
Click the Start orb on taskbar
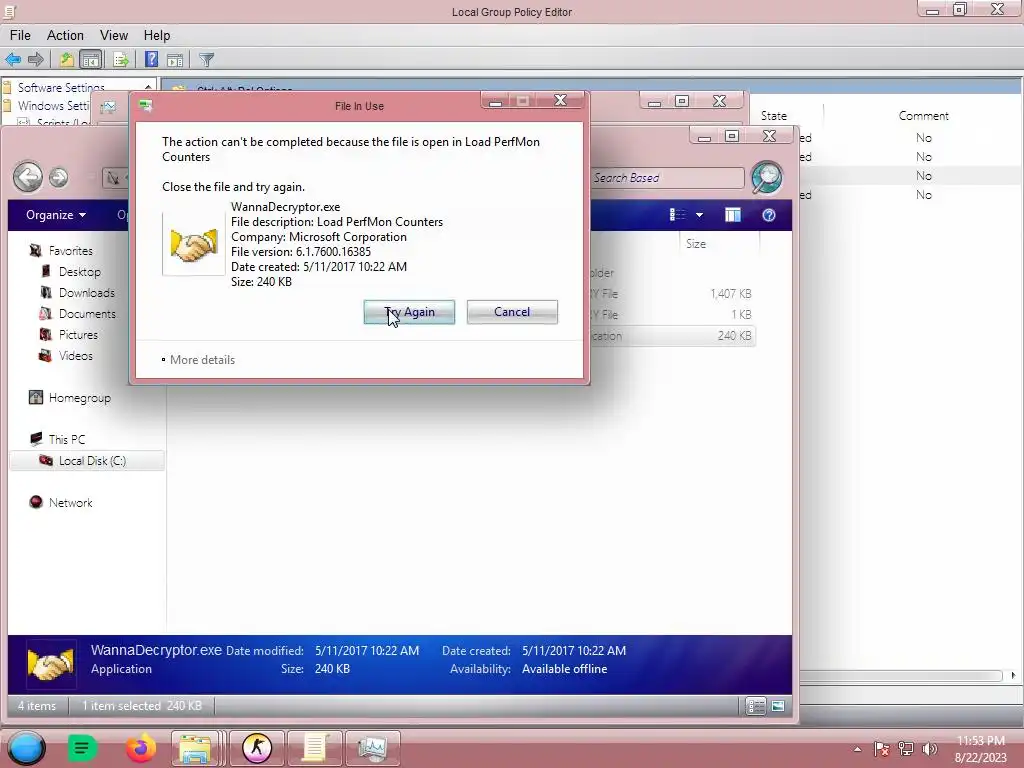tap(27, 748)
